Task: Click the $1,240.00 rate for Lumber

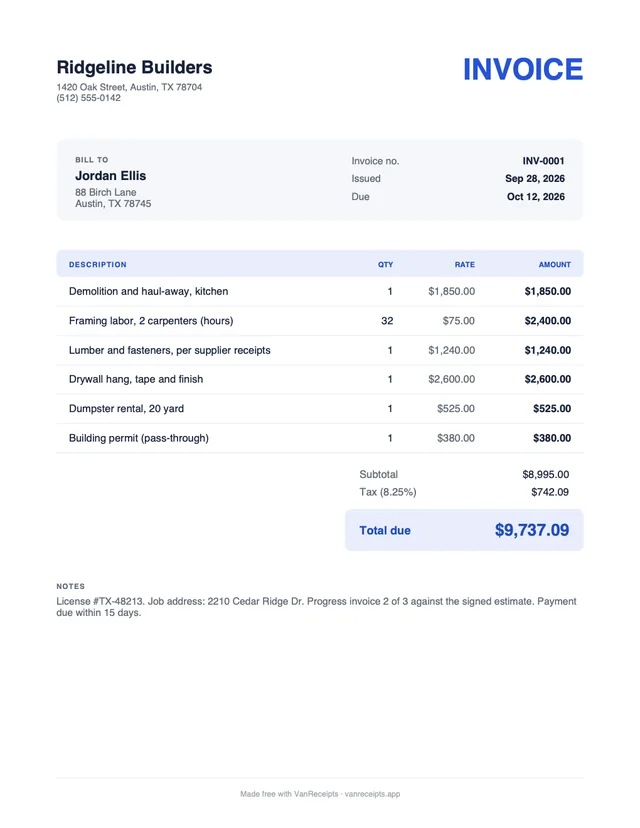Action: click(451, 350)
